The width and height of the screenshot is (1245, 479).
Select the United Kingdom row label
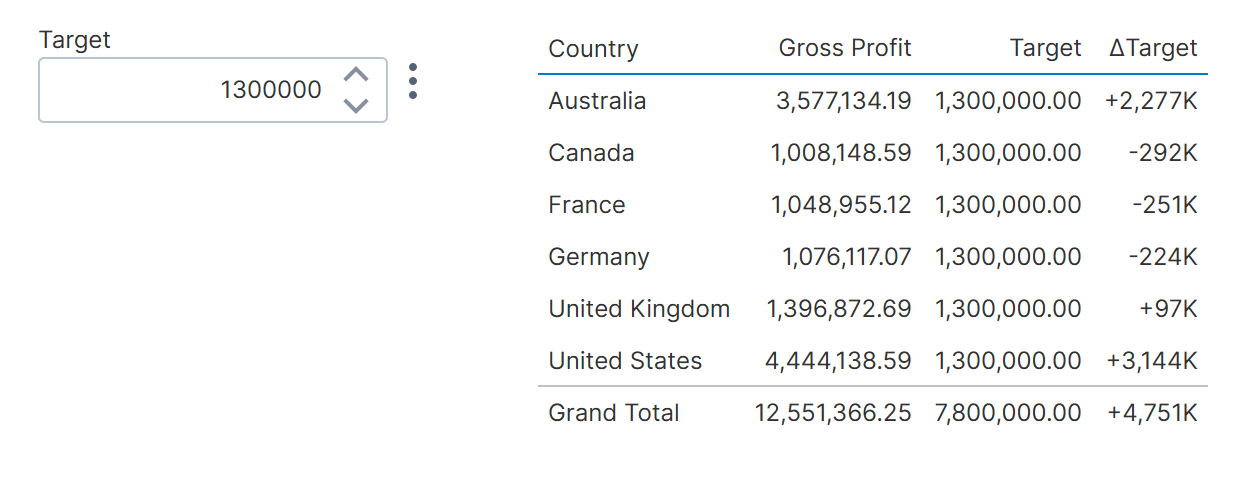[639, 309]
